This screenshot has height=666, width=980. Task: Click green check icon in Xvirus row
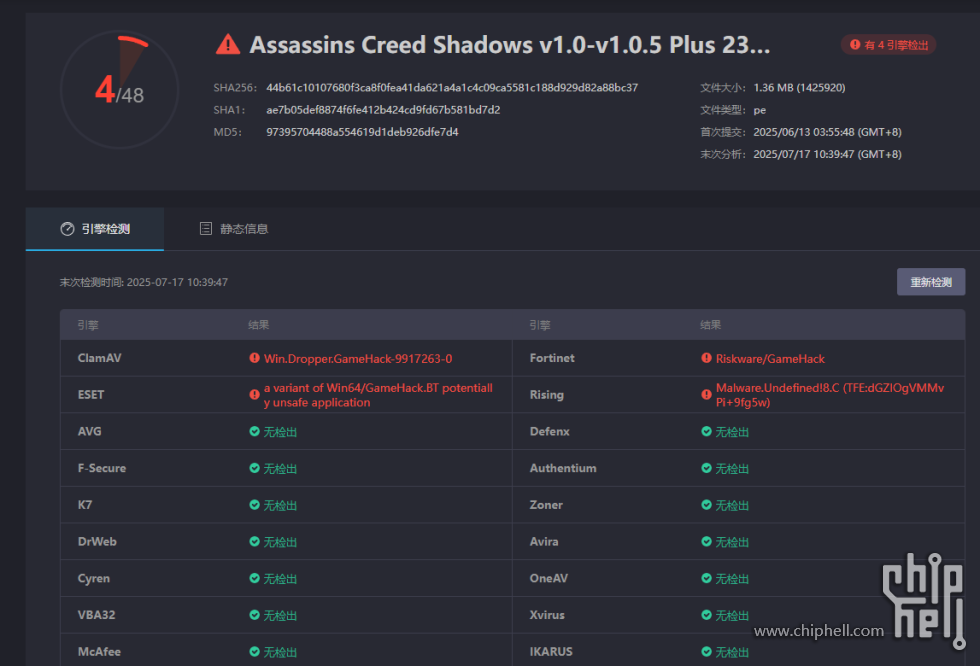pos(706,615)
